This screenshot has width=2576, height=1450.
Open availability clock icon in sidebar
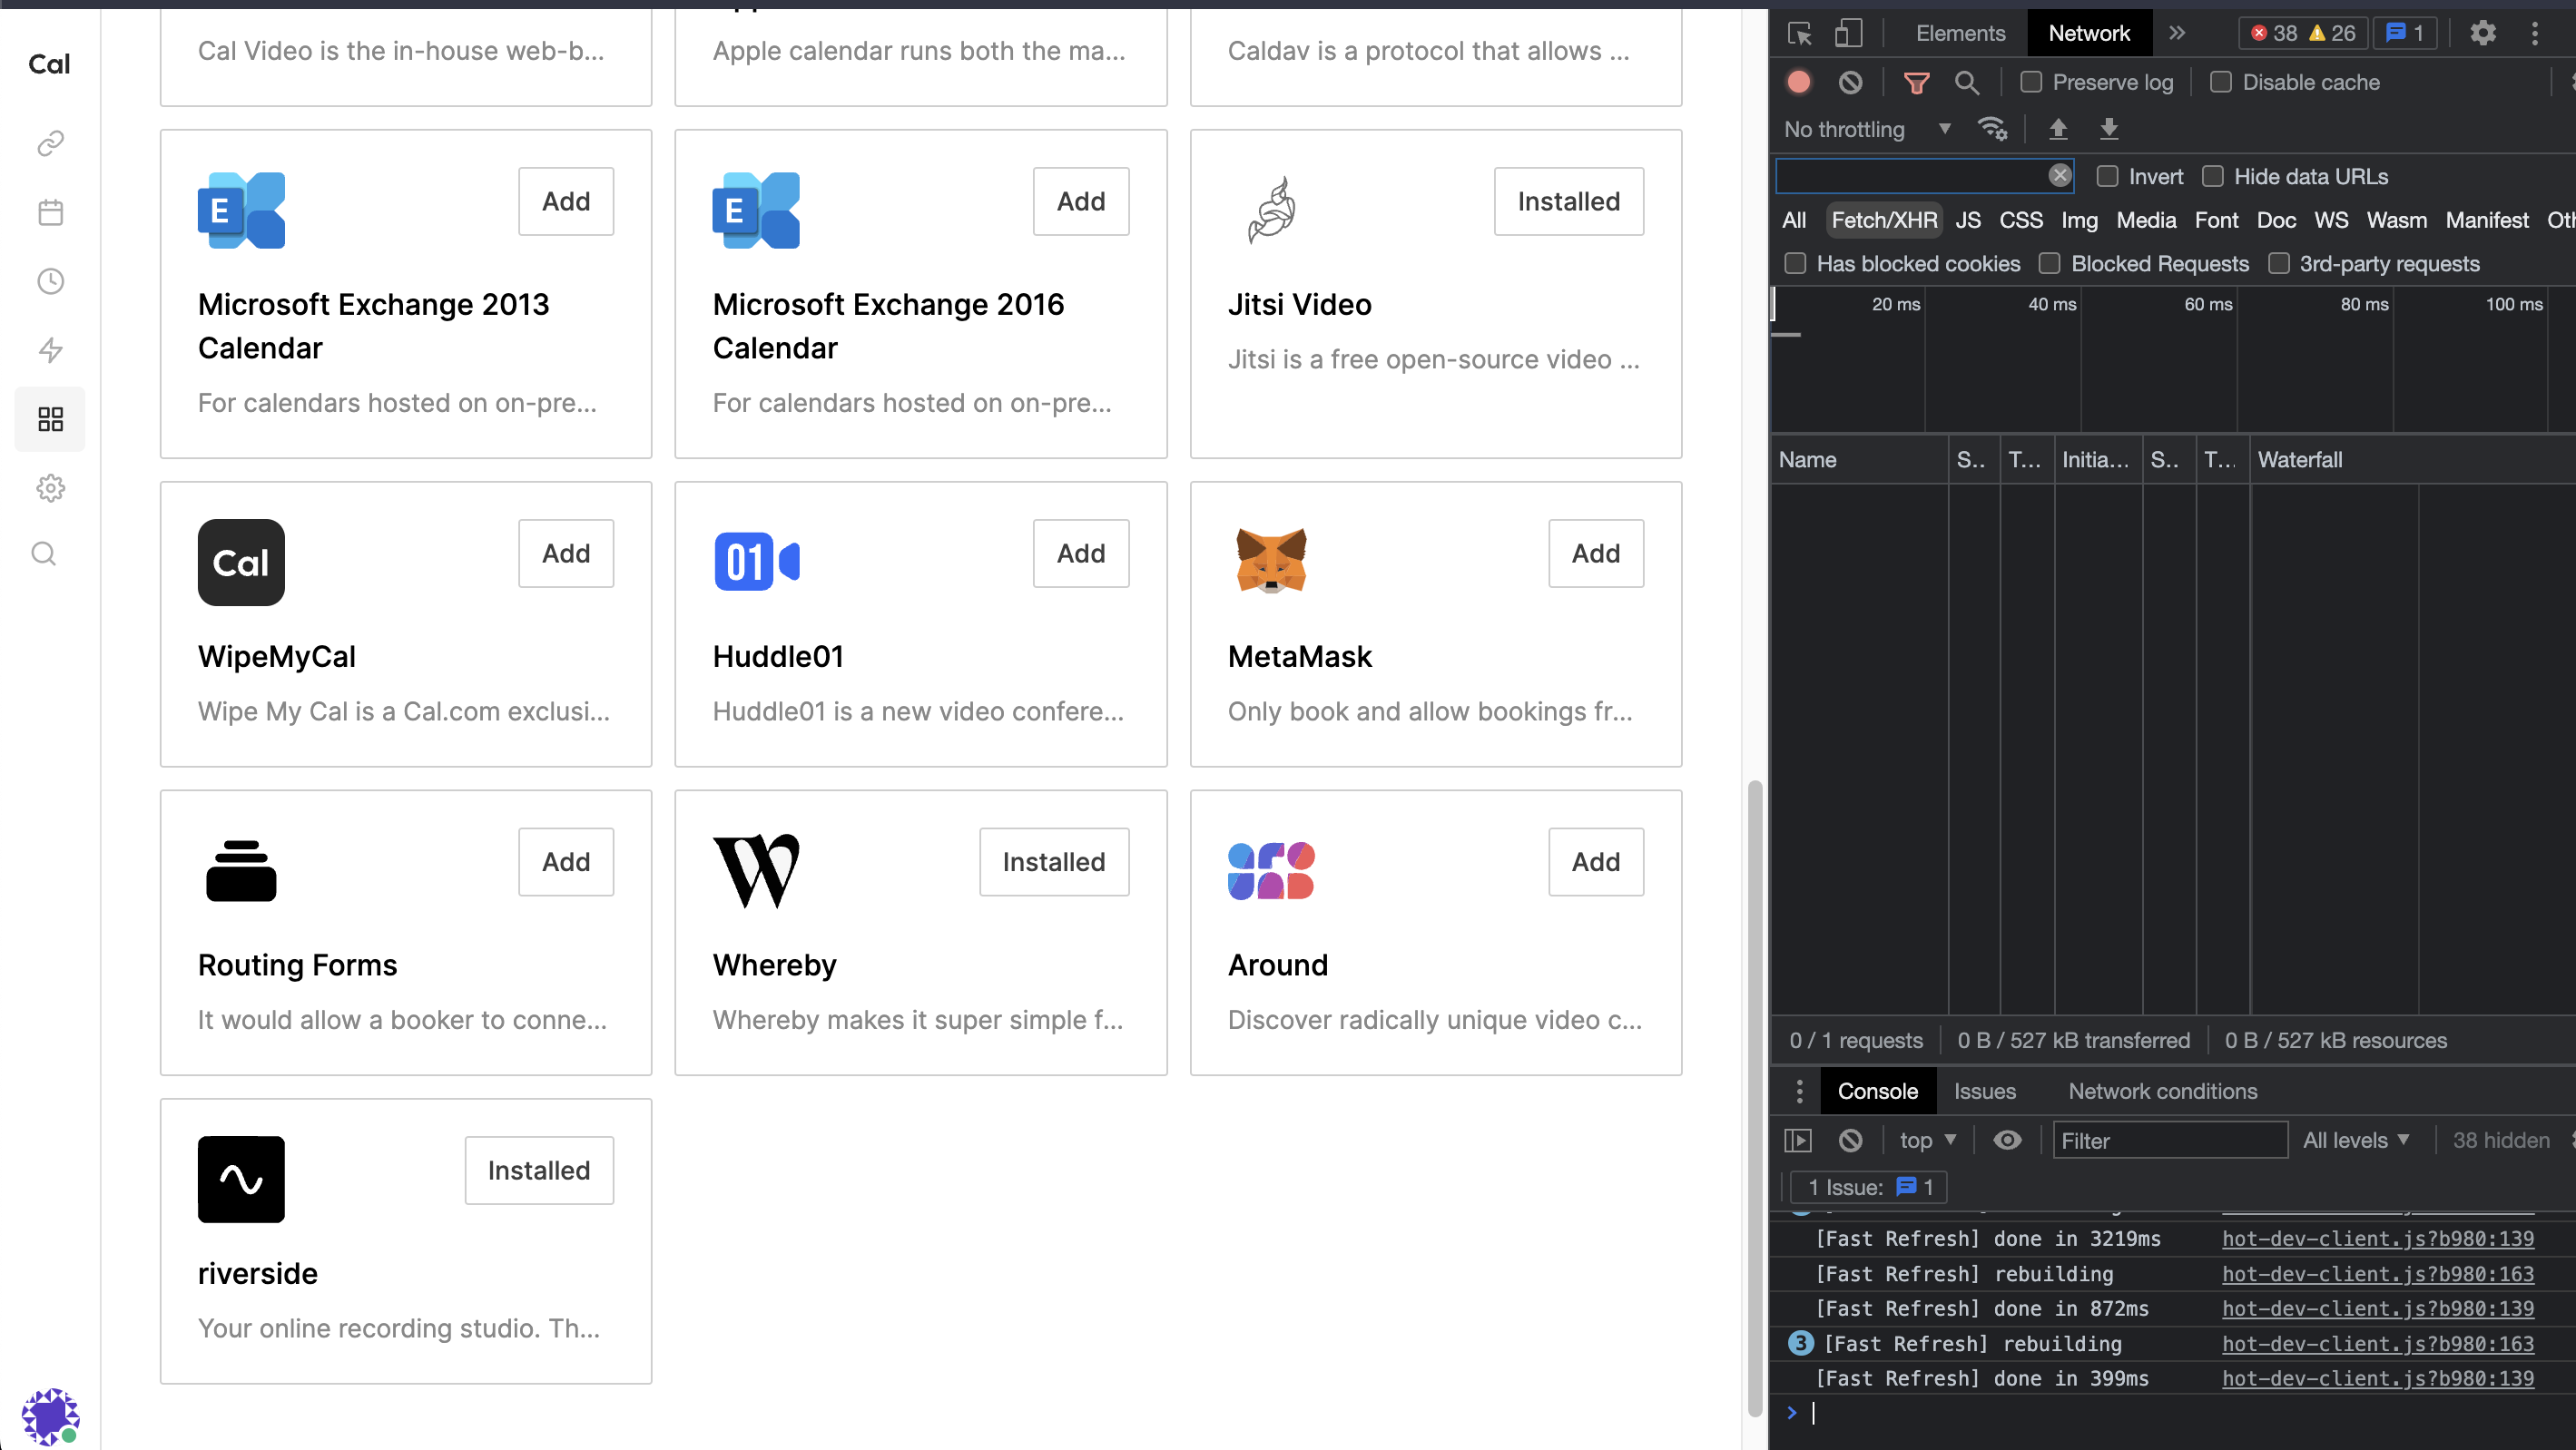(50, 281)
